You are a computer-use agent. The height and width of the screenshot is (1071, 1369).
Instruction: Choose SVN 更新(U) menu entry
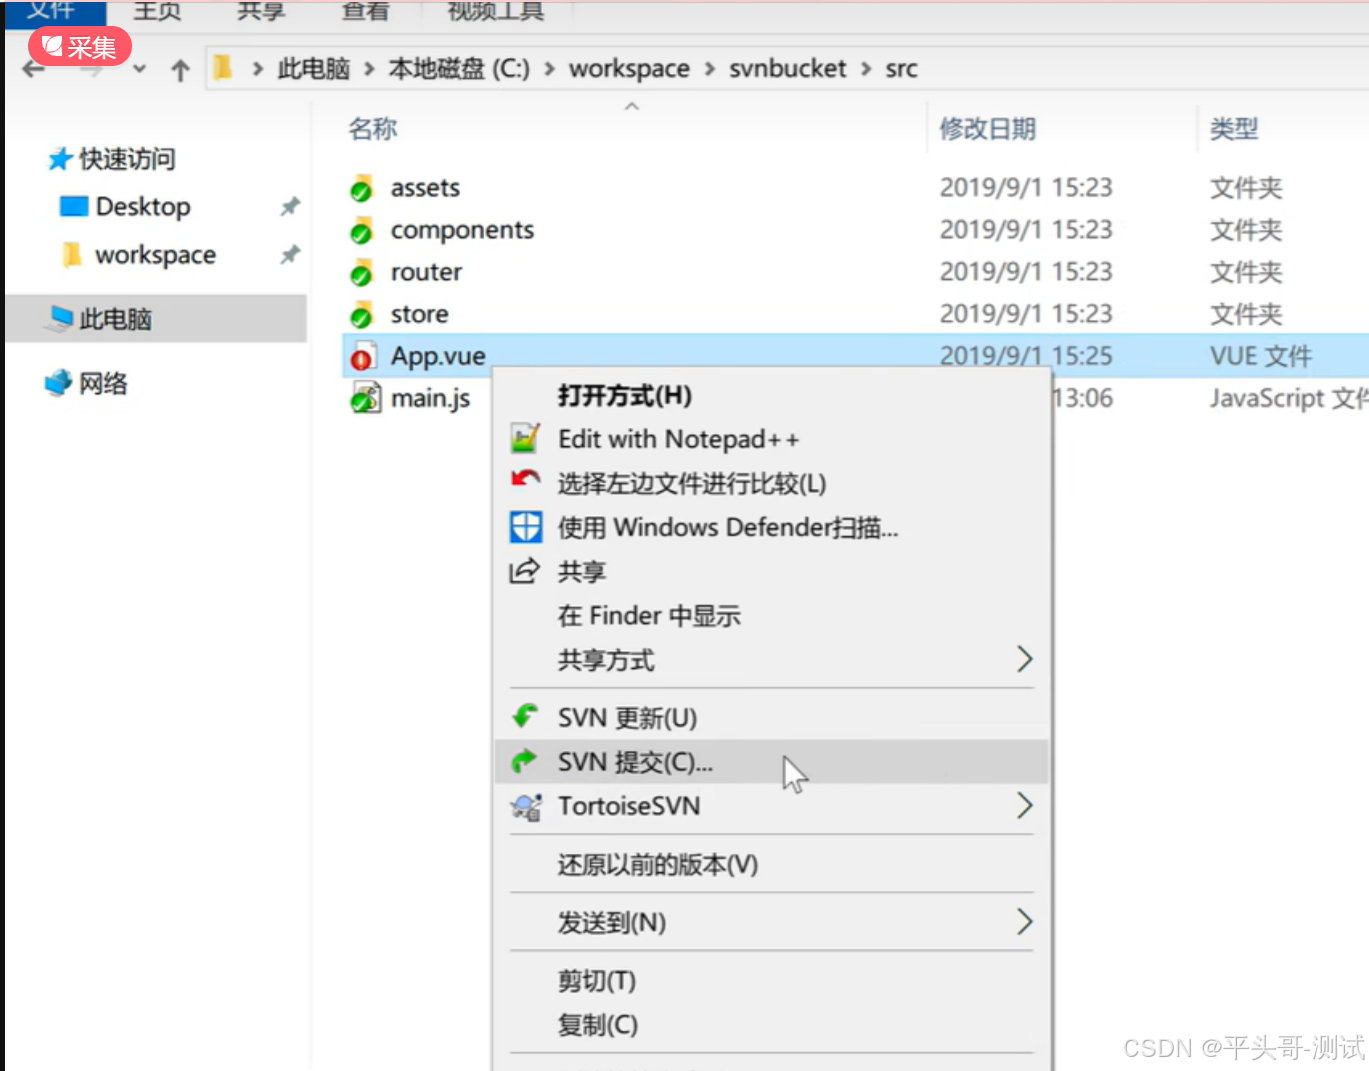pyautogui.click(x=771, y=717)
